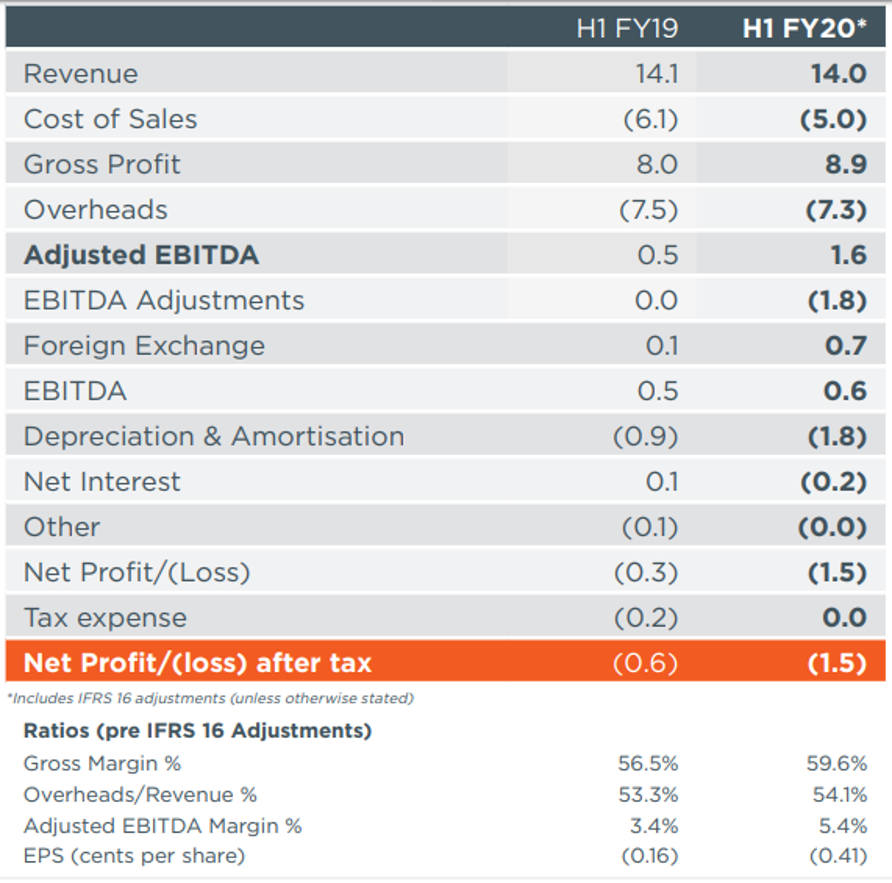
Task: Click the Overheads row label
Action: tap(95, 210)
